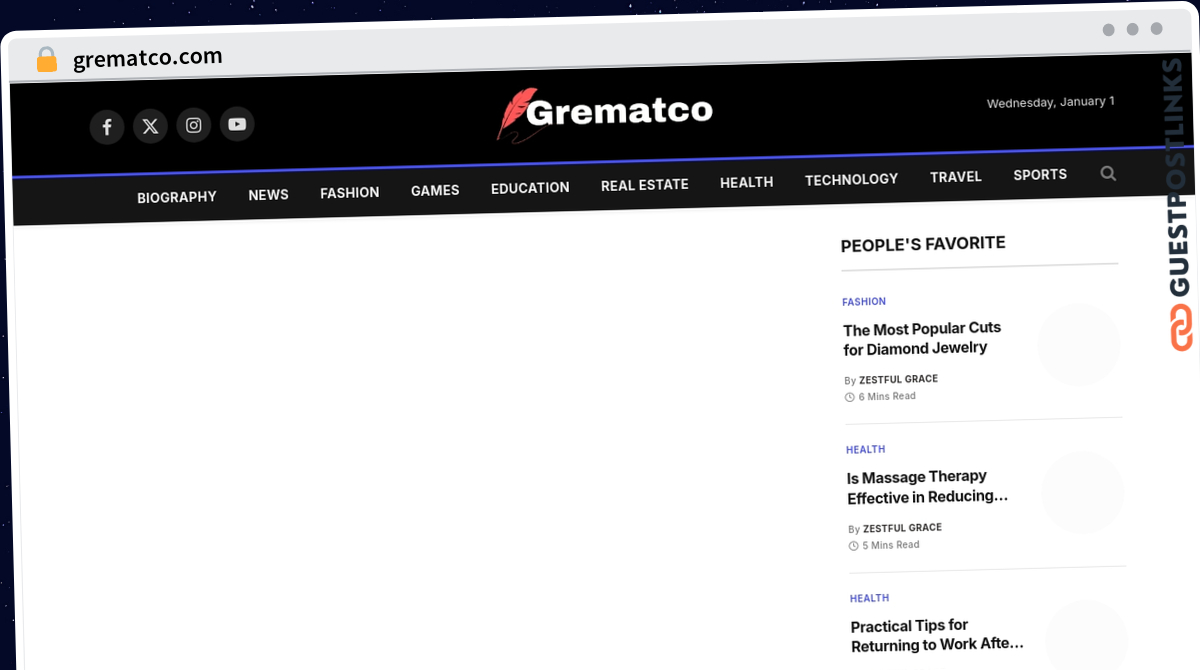Open the X (Twitter) social icon
This screenshot has width=1200, height=670.
[150, 126]
